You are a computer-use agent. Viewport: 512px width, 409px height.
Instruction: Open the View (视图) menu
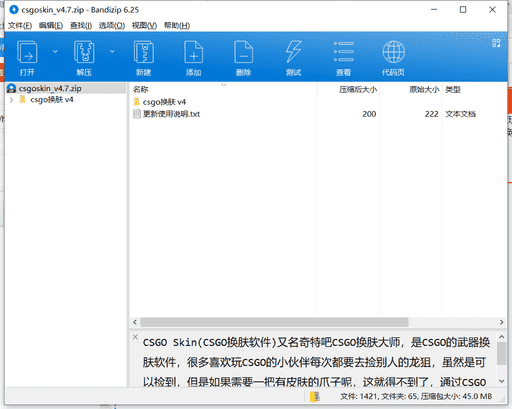point(144,26)
